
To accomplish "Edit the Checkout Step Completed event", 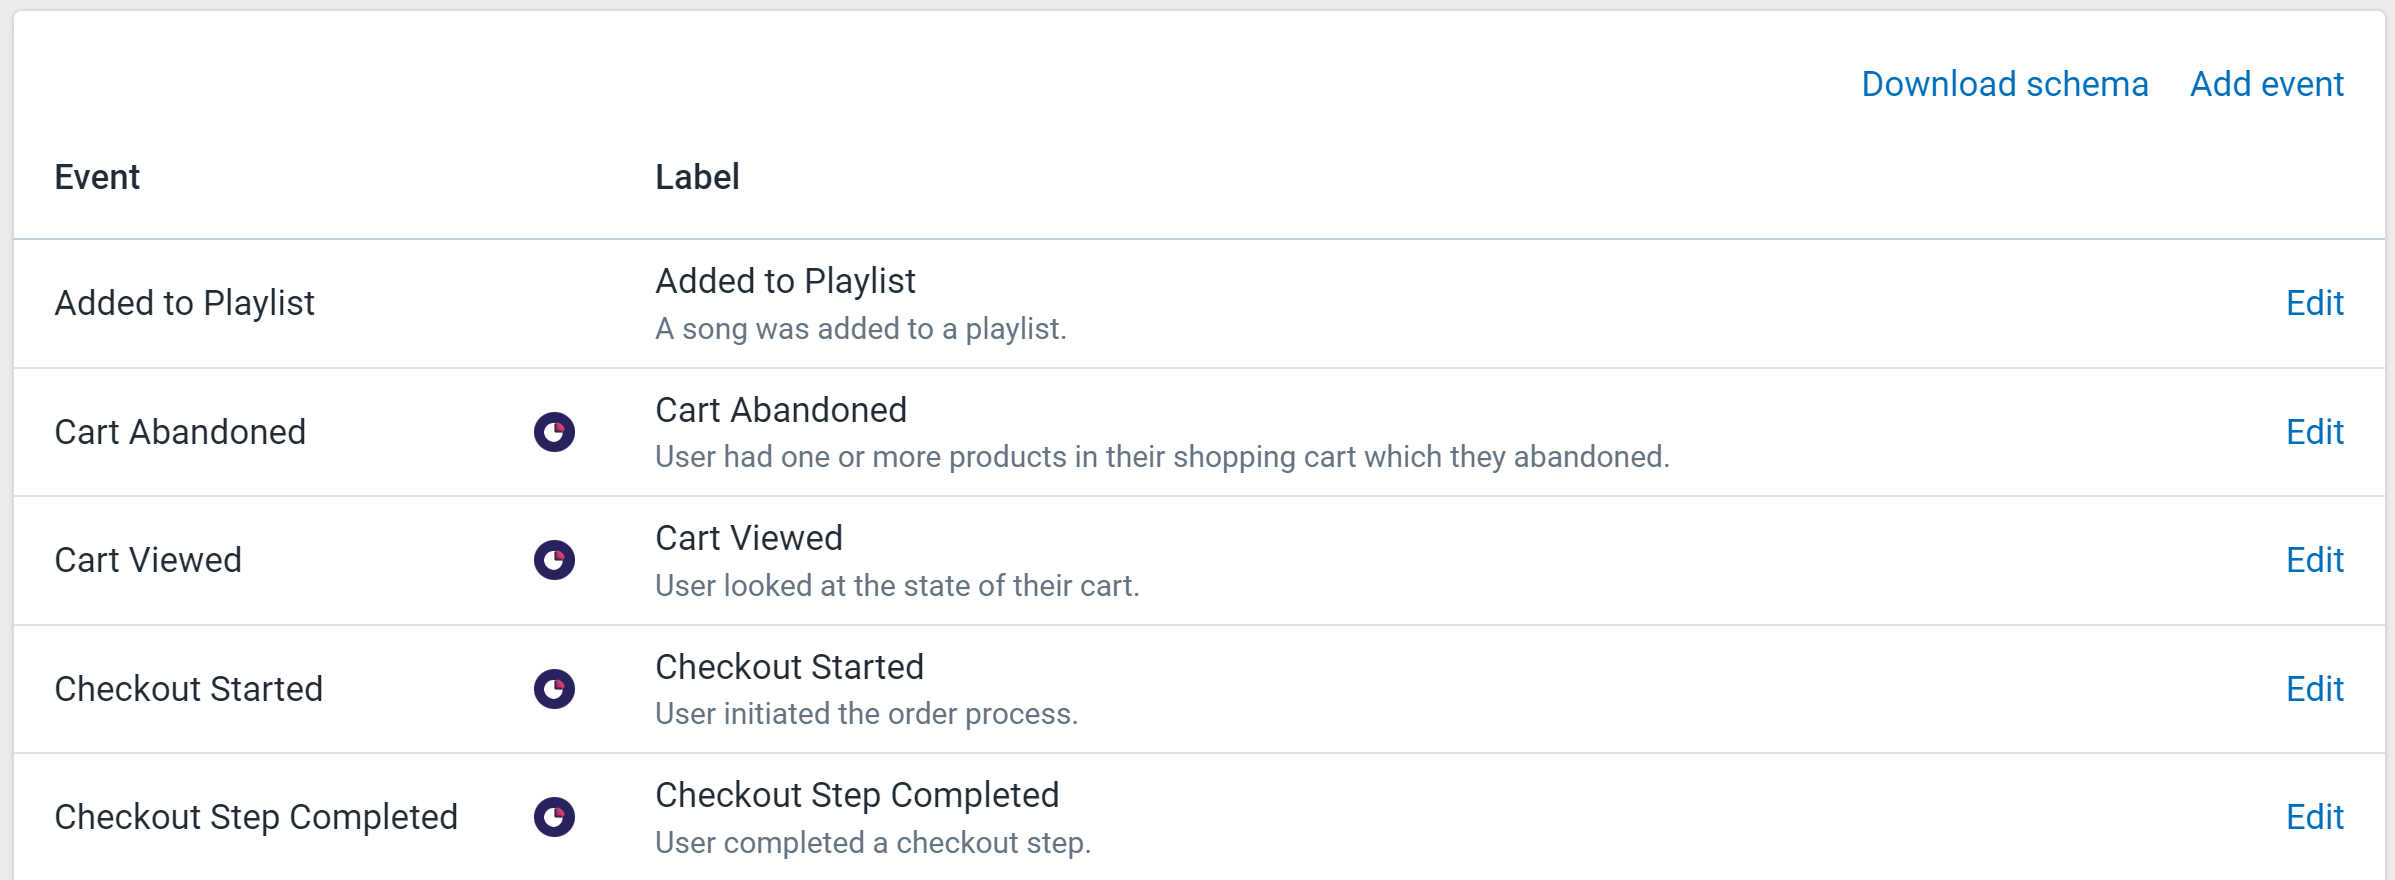I will point(2315,817).
